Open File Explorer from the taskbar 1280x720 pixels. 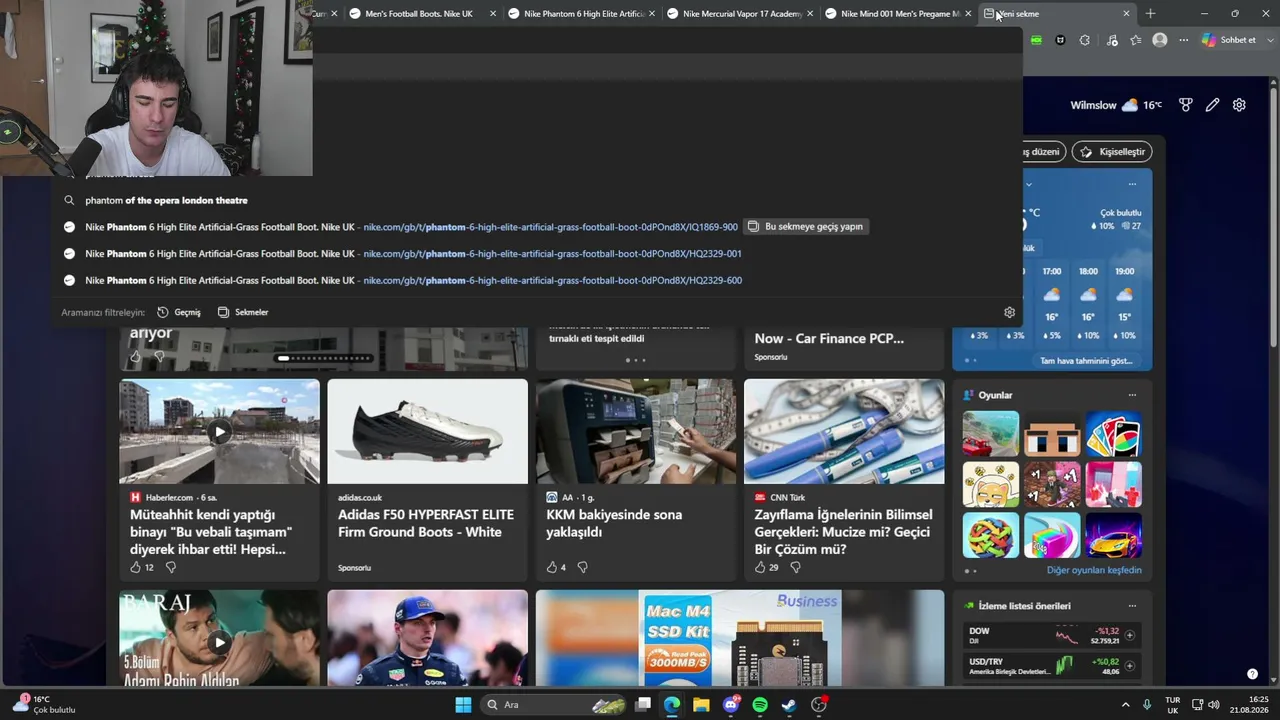(x=701, y=705)
